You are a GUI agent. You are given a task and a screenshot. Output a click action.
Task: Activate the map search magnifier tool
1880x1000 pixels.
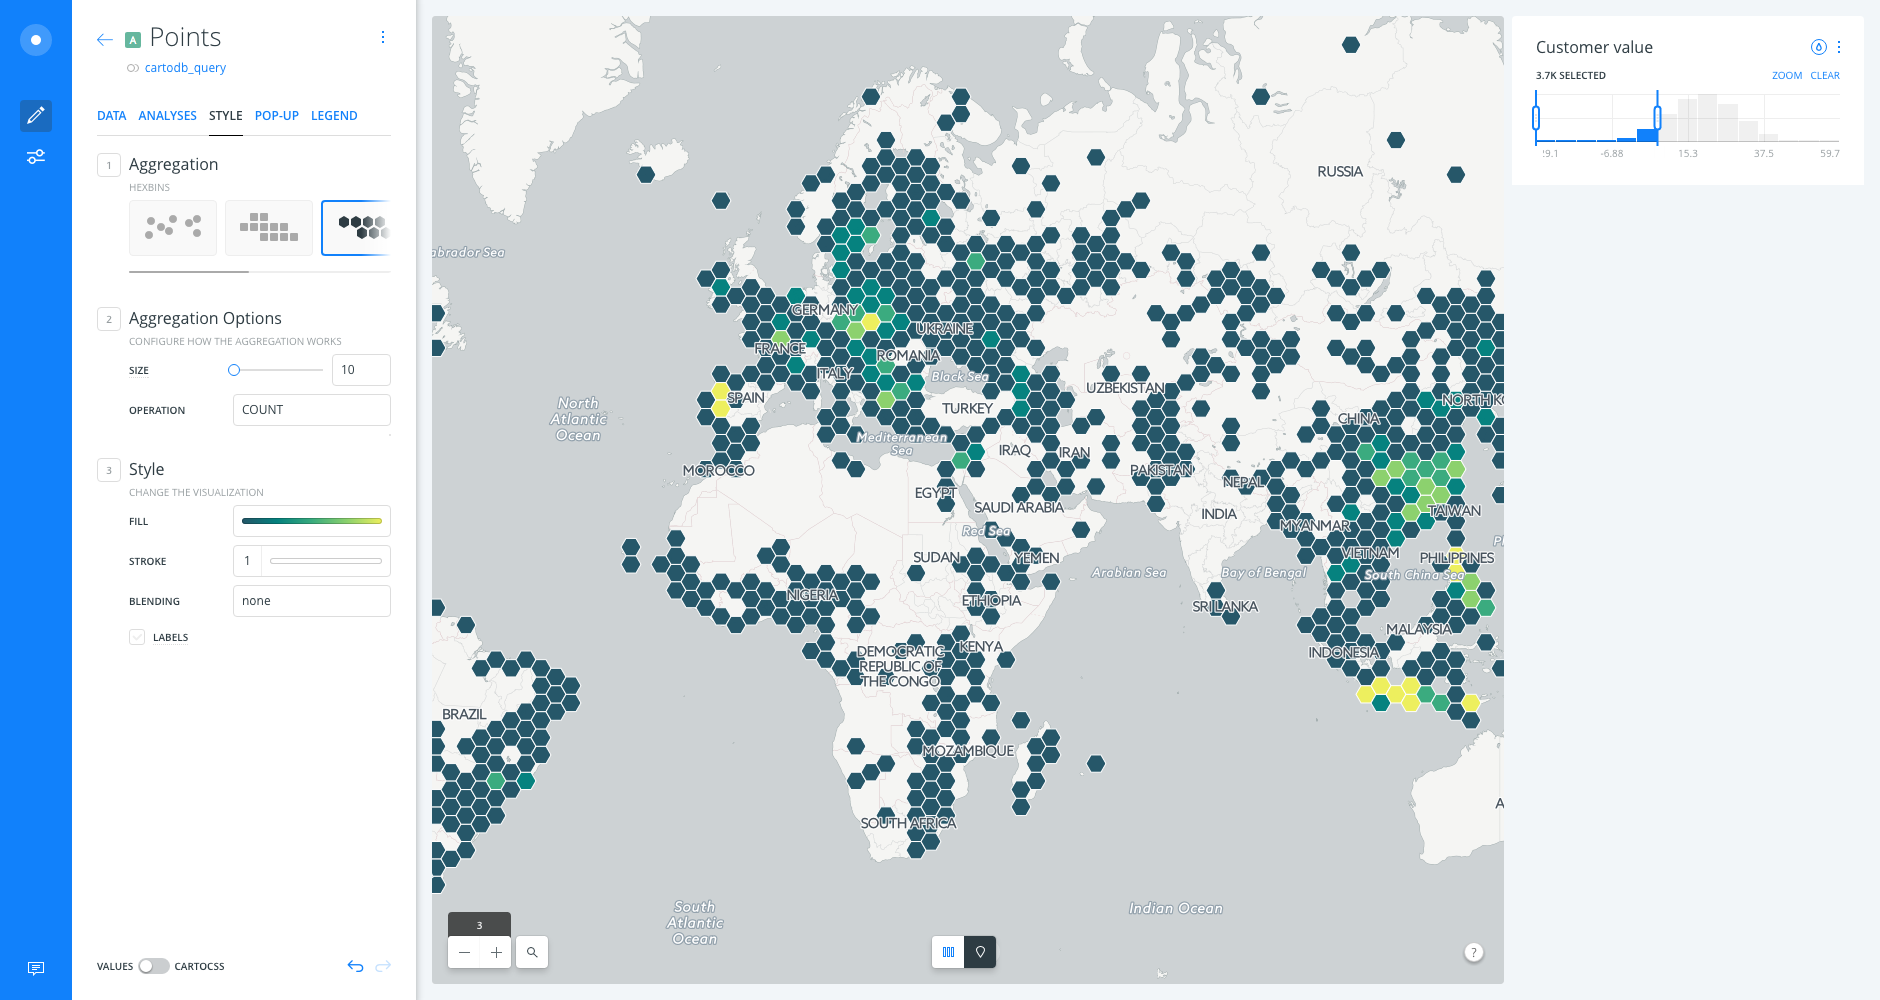[532, 952]
